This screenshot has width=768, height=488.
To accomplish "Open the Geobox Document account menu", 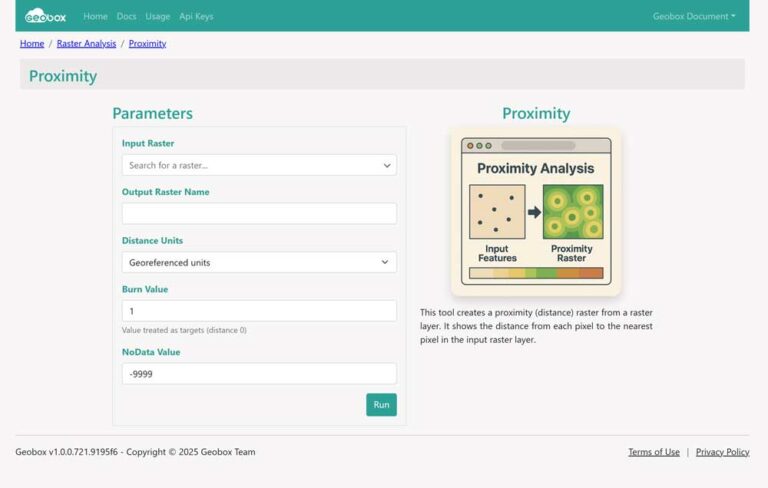I will [x=694, y=16].
